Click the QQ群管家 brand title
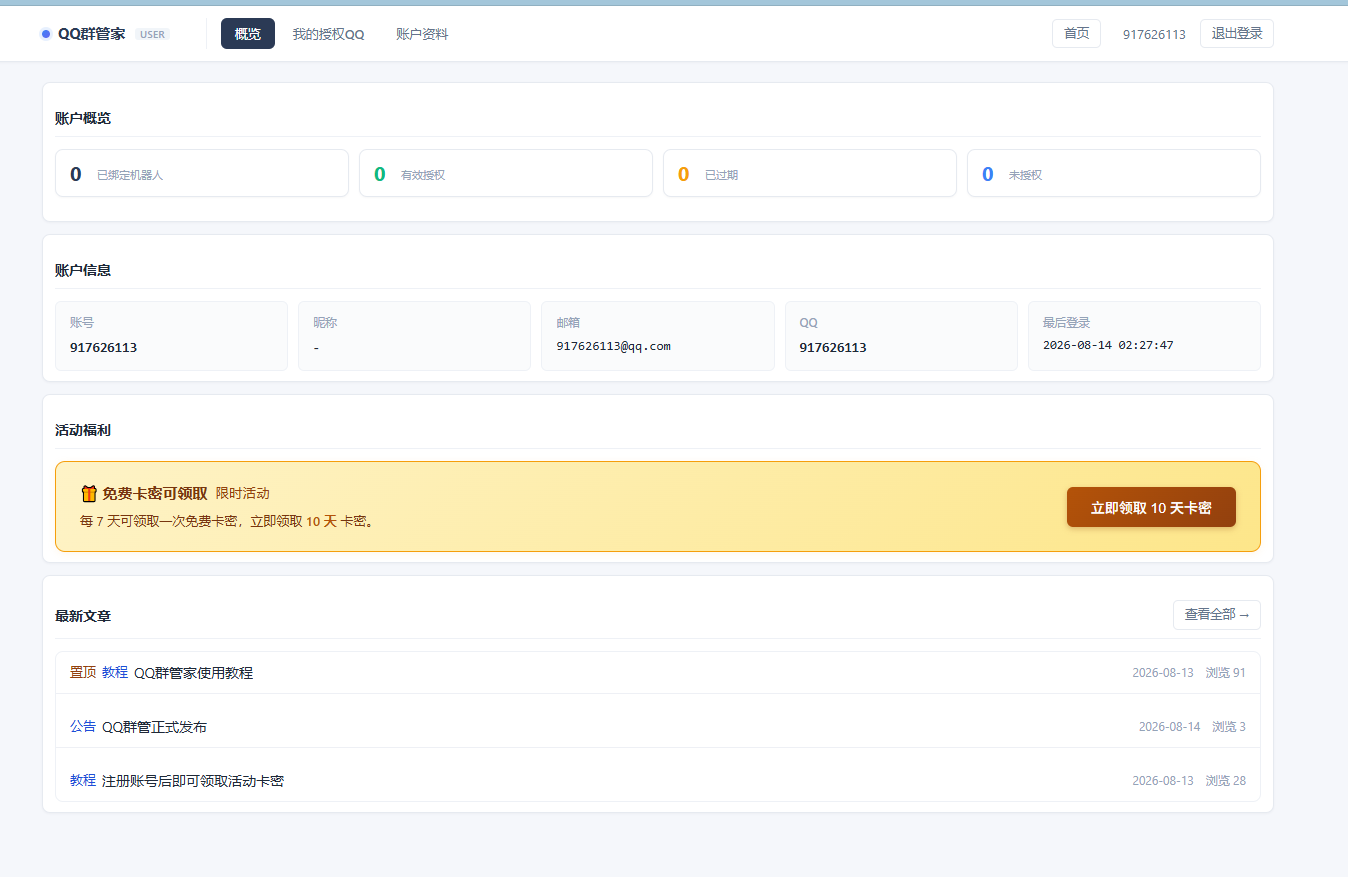 [x=92, y=34]
